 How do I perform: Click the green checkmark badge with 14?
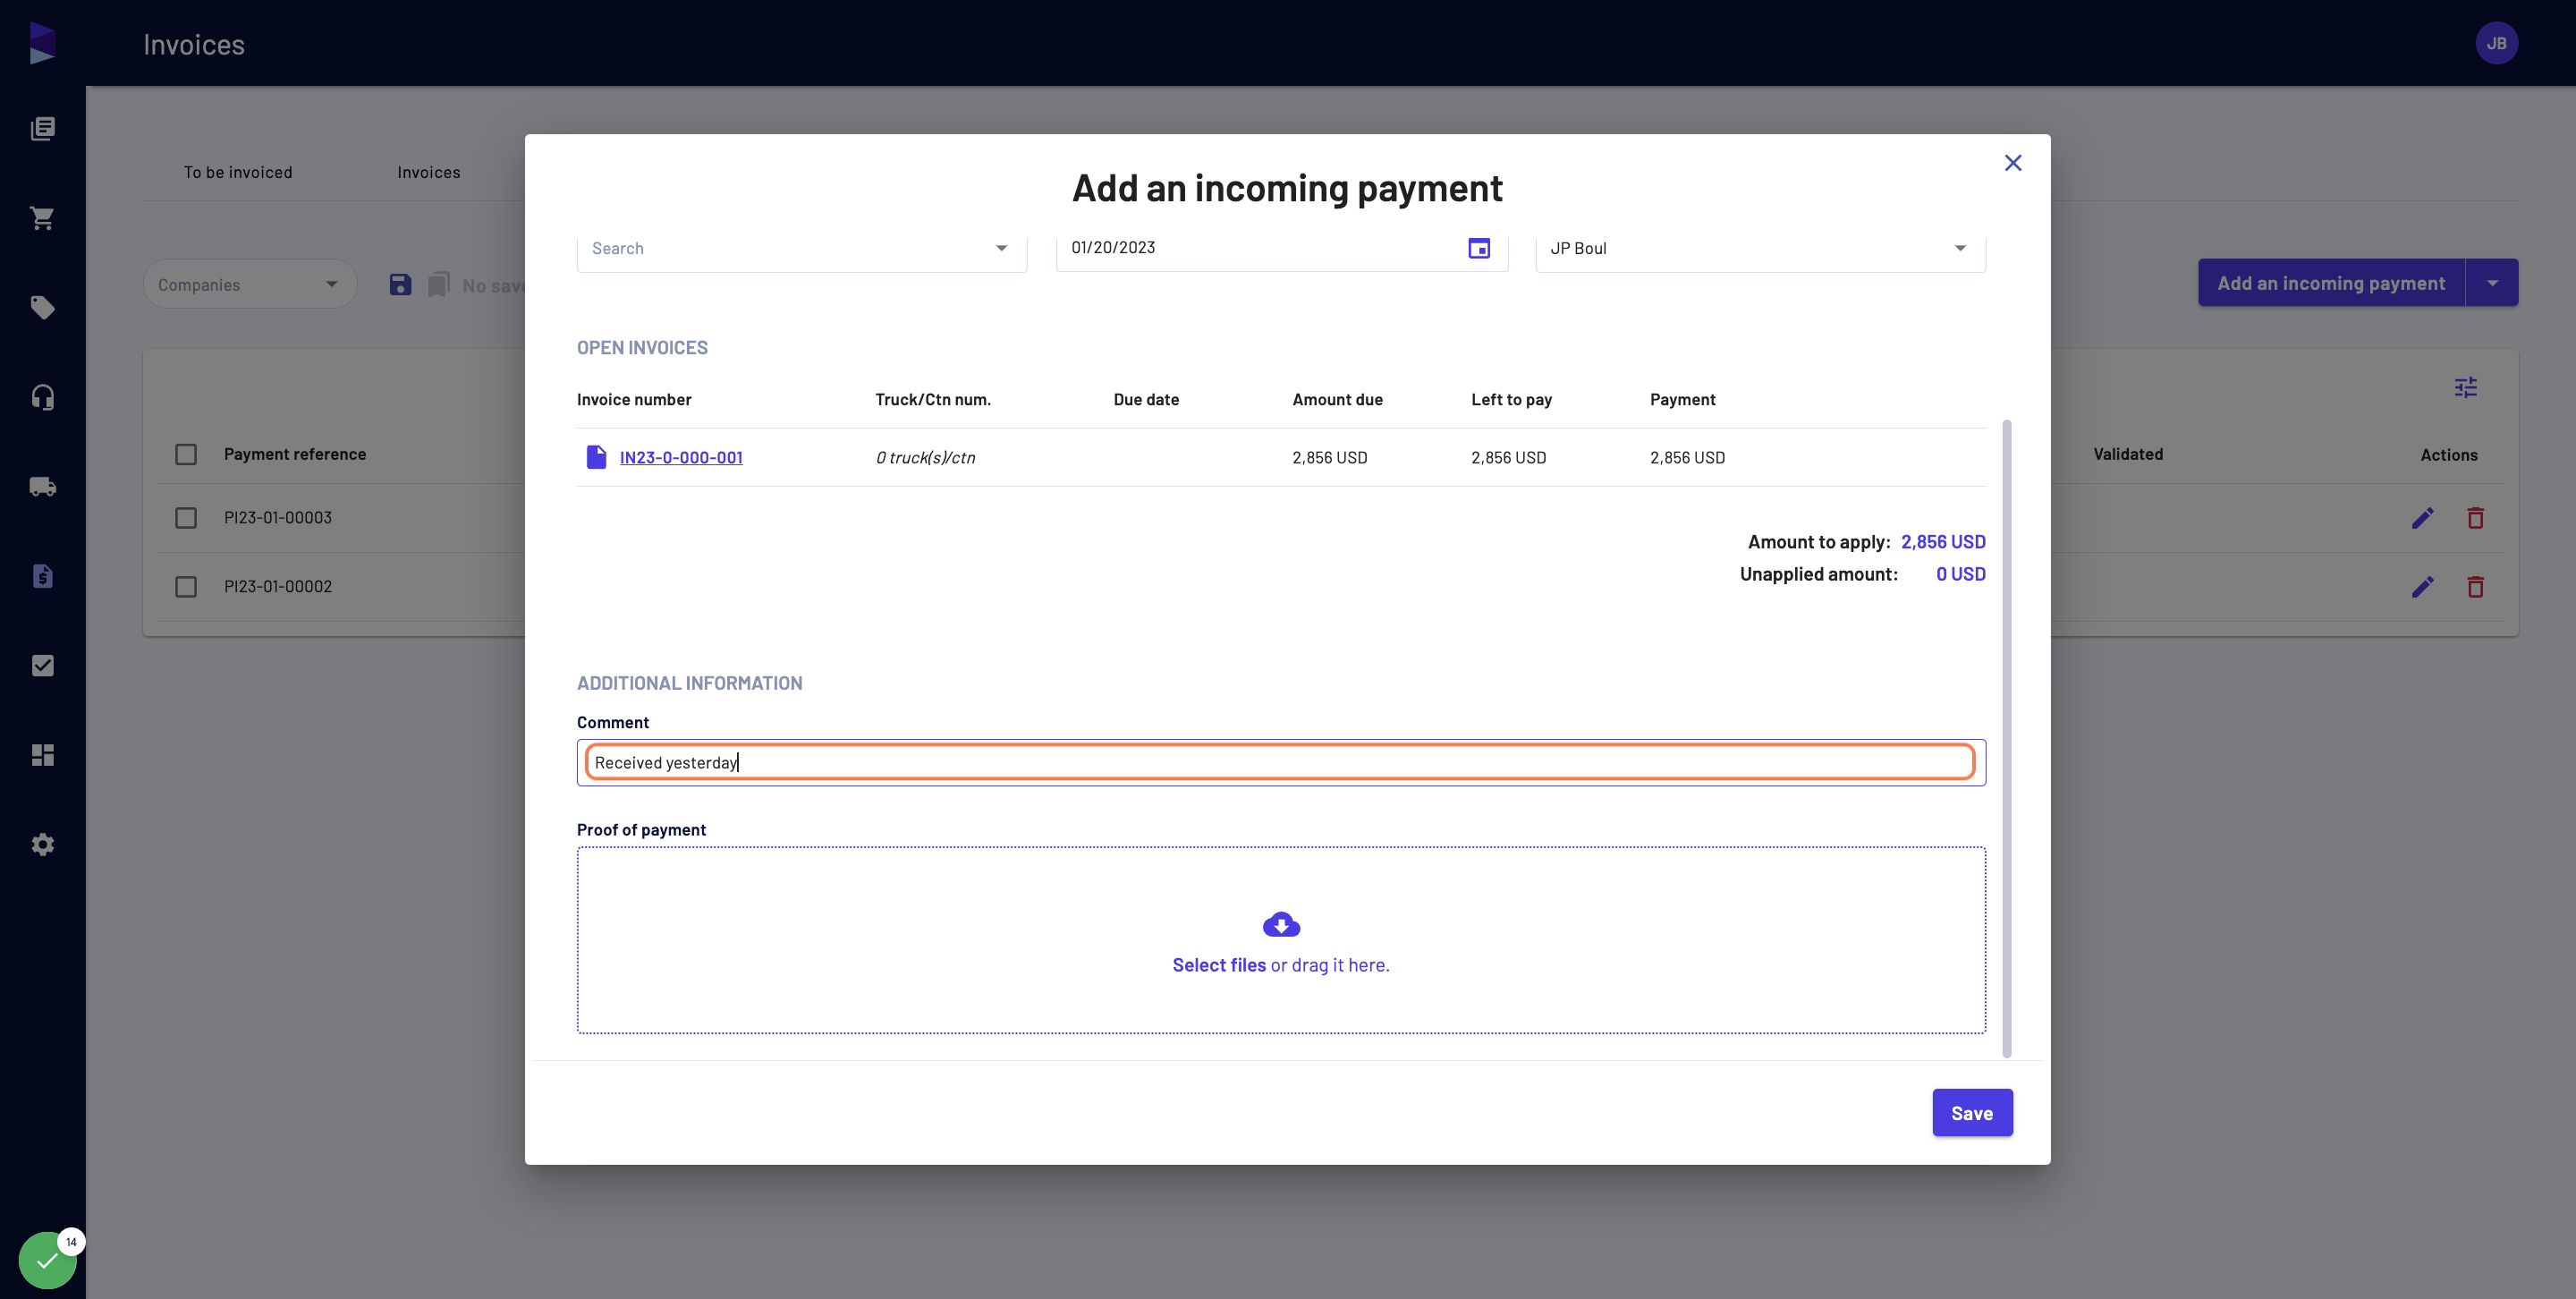pos(47,1260)
